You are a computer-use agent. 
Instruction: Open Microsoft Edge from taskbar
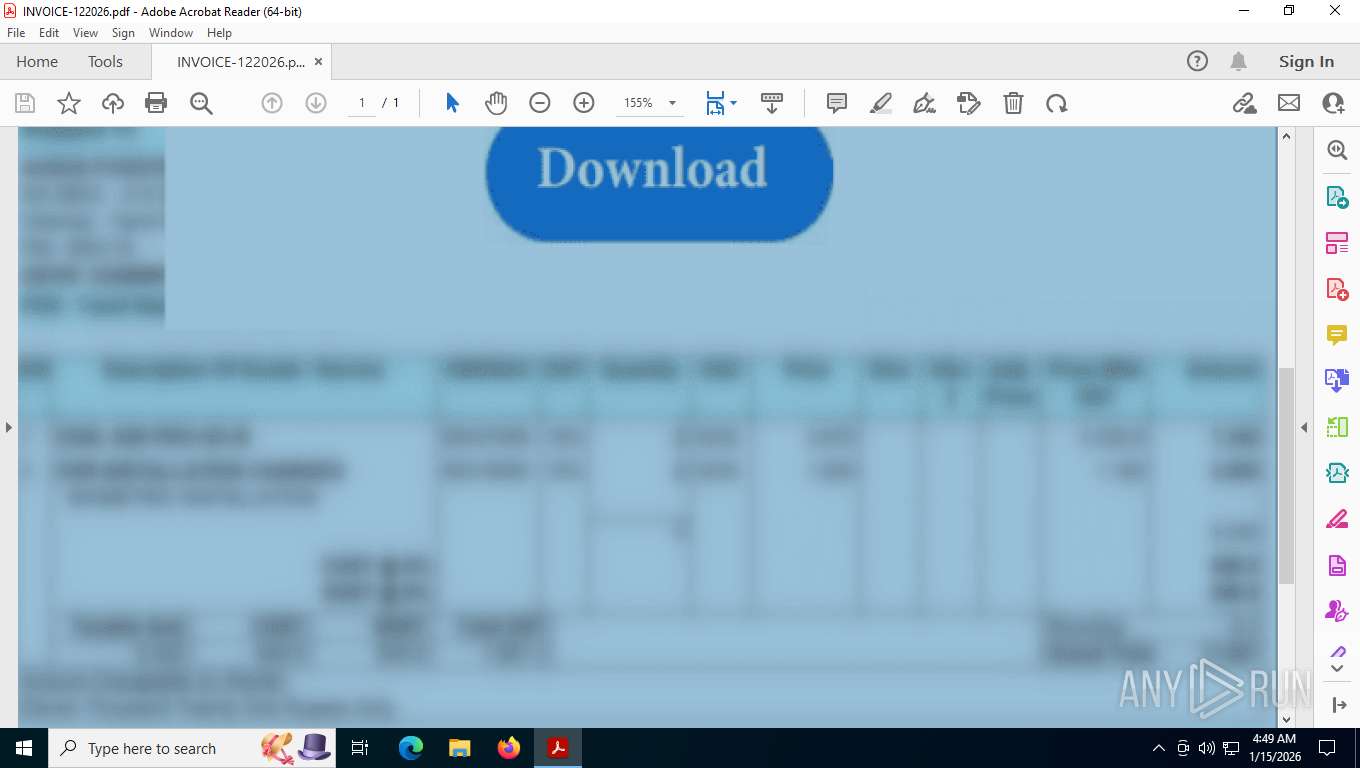pyautogui.click(x=411, y=748)
